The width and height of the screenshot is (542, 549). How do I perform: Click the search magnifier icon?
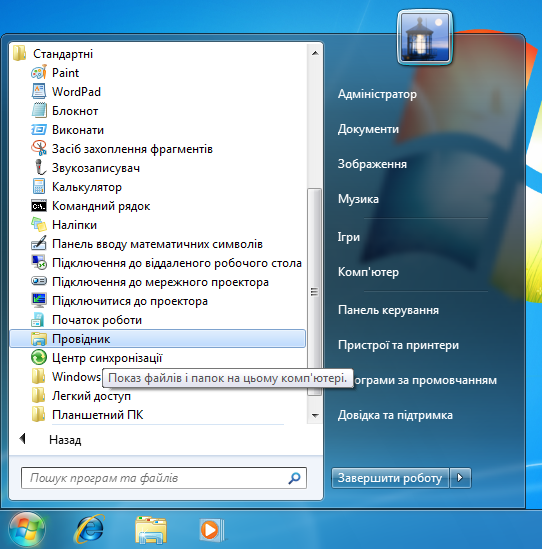294,478
